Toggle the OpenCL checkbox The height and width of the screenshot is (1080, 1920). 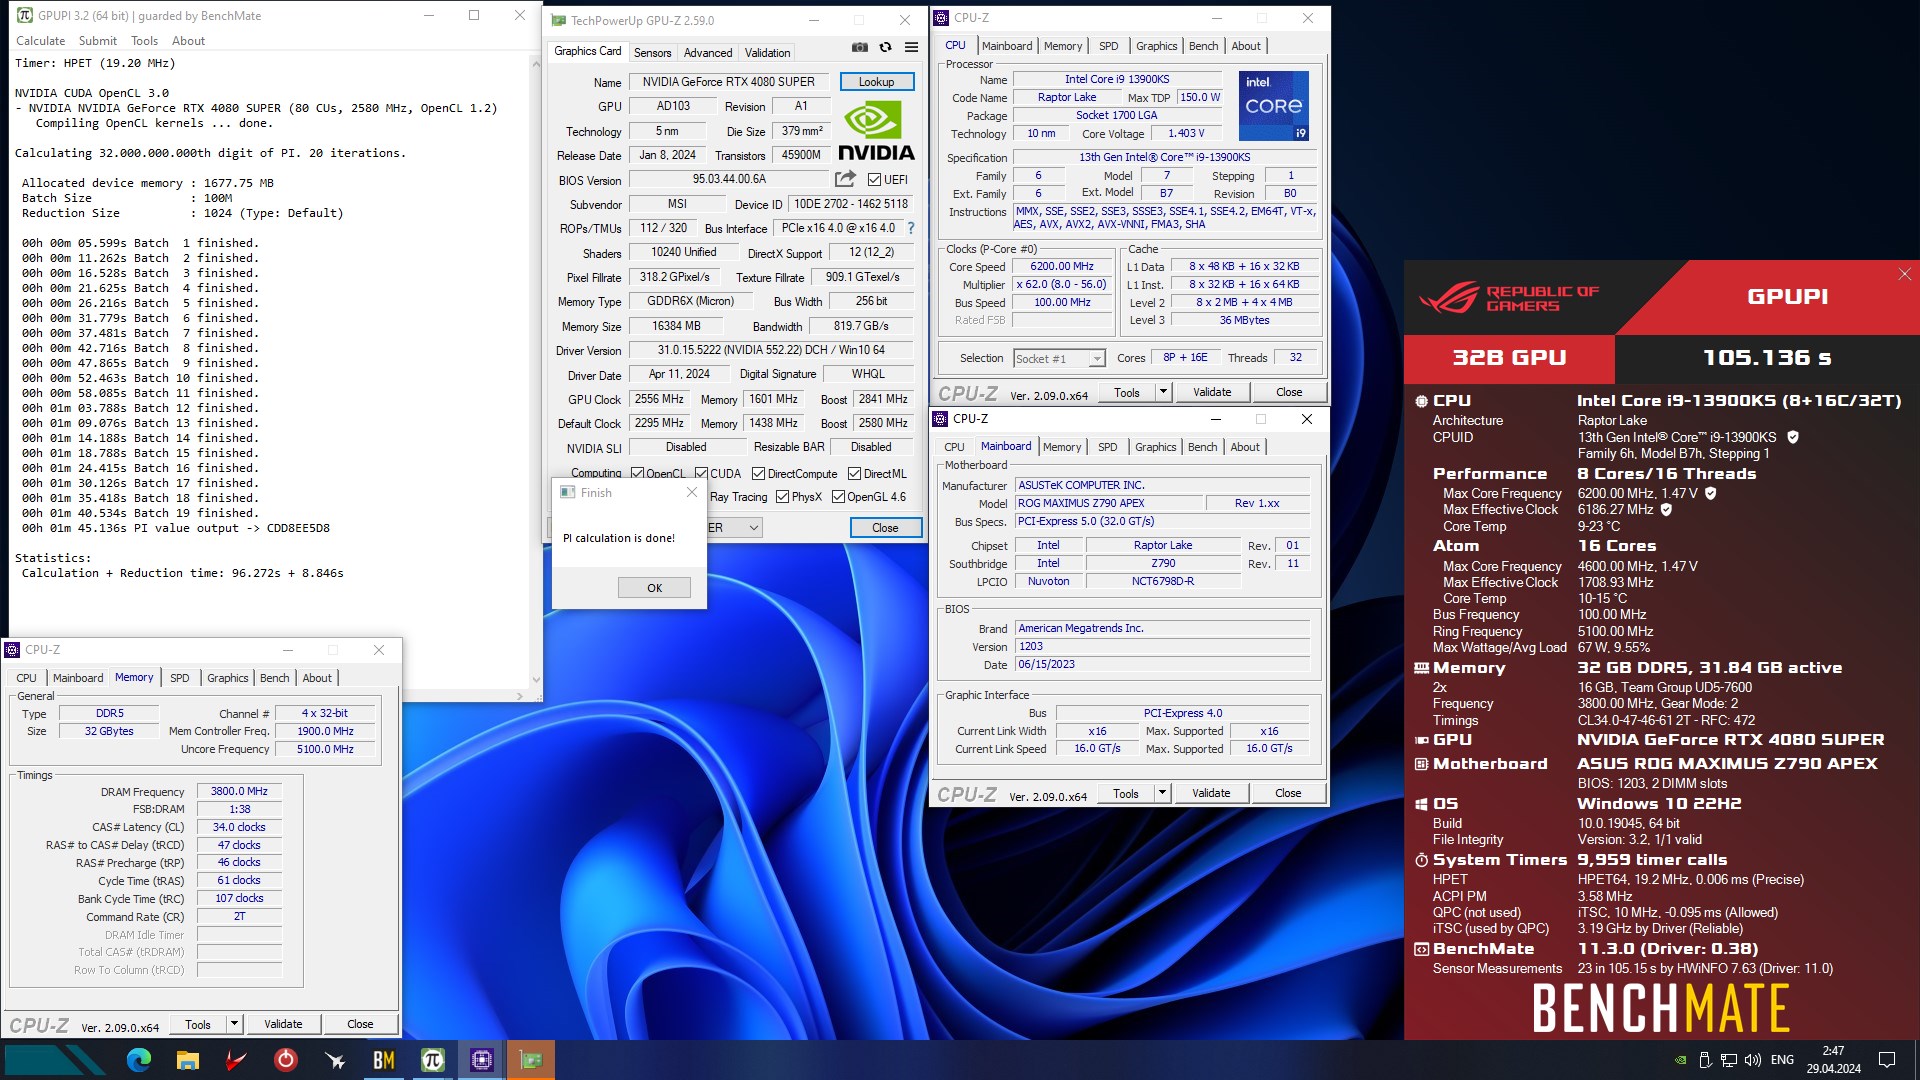coord(637,474)
